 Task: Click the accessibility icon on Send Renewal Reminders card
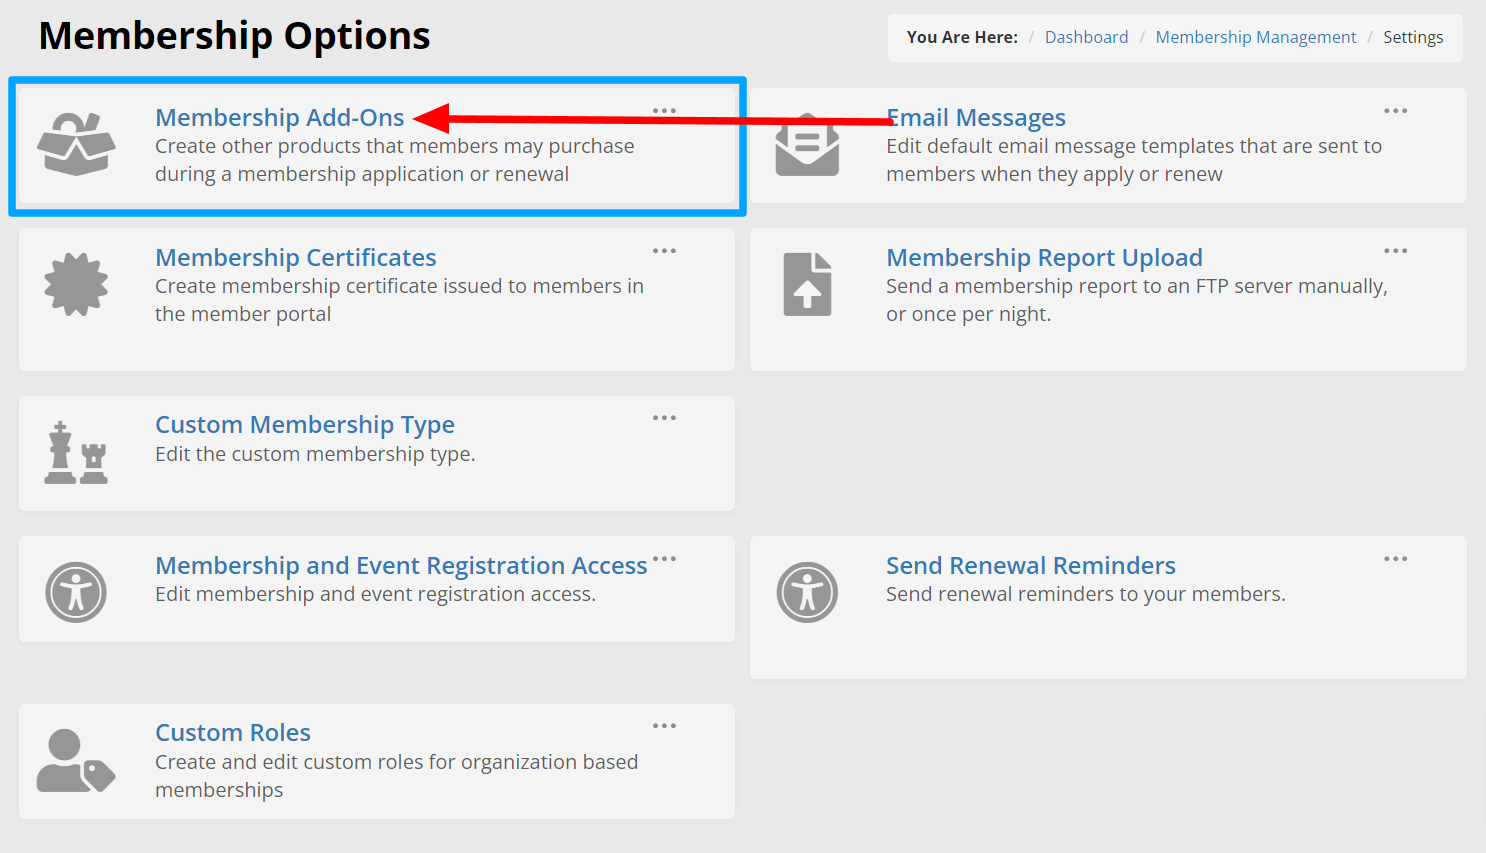click(x=808, y=592)
